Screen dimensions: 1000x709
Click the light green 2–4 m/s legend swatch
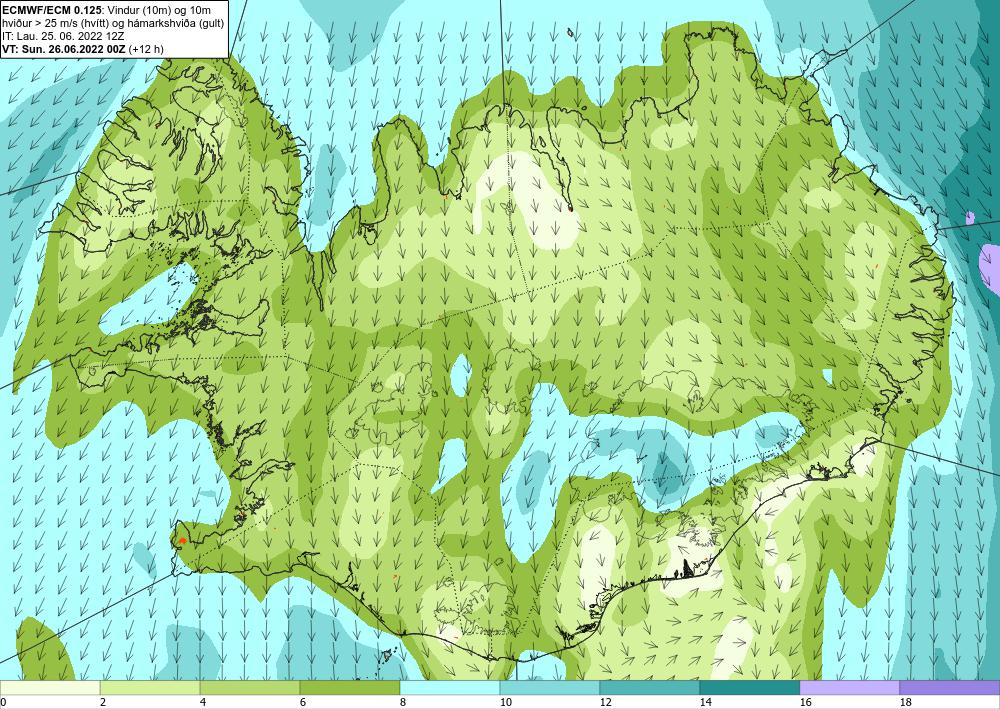[x=150, y=688]
